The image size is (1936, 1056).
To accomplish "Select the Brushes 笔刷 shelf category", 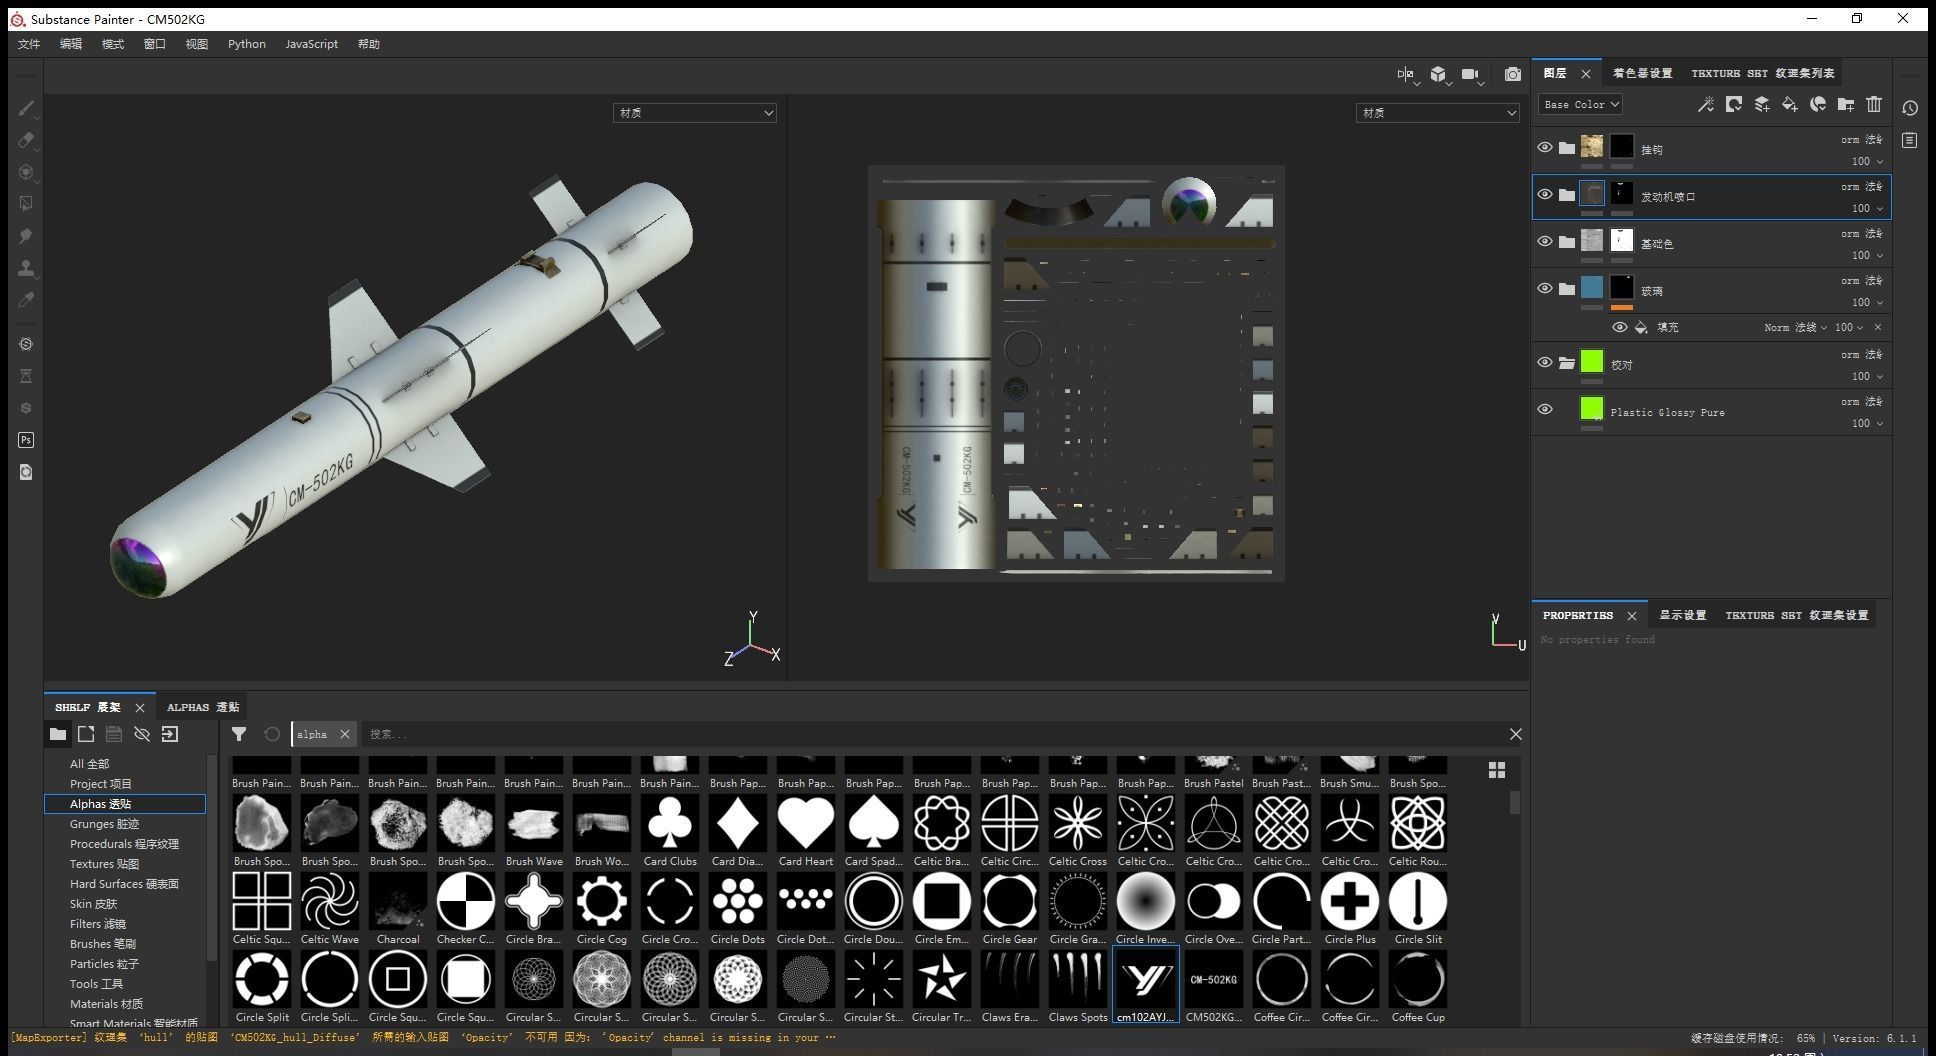I will click(x=102, y=944).
